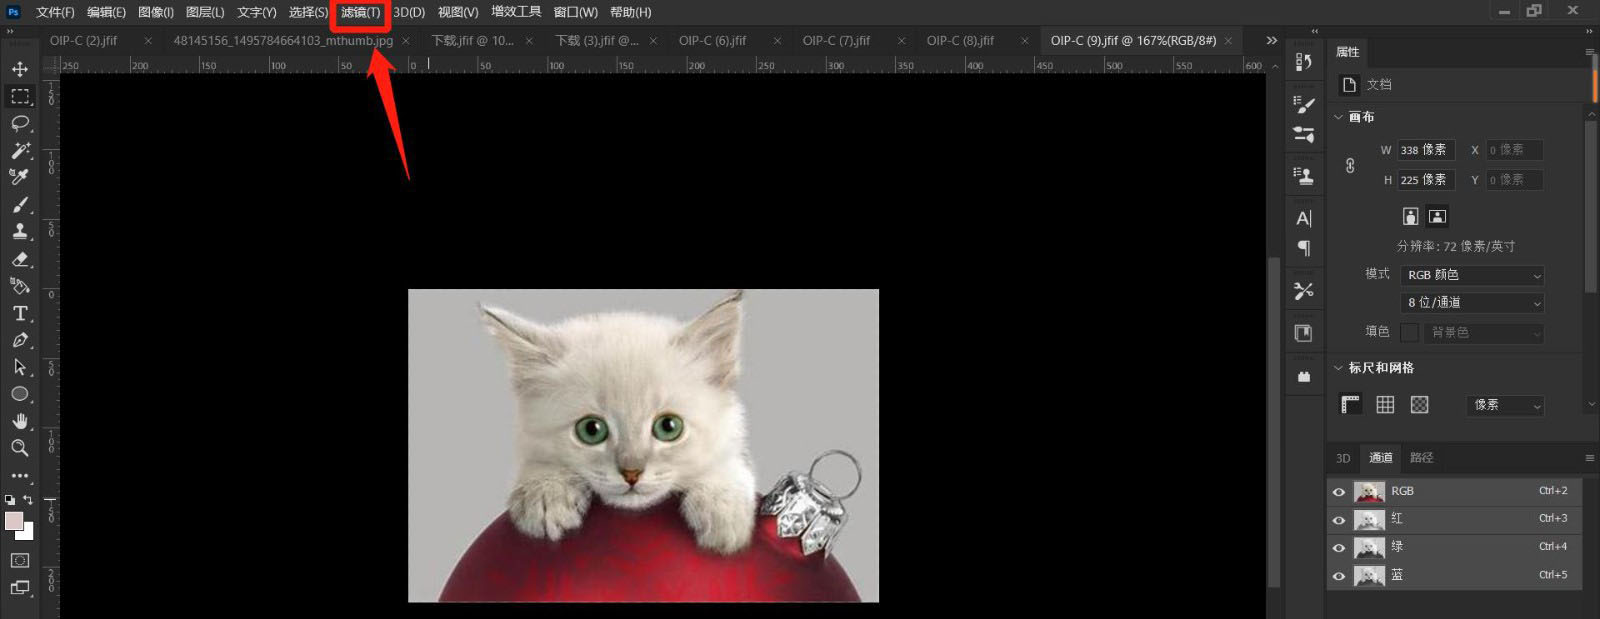The width and height of the screenshot is (1600, 619).
Task: Select the Hand tool
Action: 19,421
